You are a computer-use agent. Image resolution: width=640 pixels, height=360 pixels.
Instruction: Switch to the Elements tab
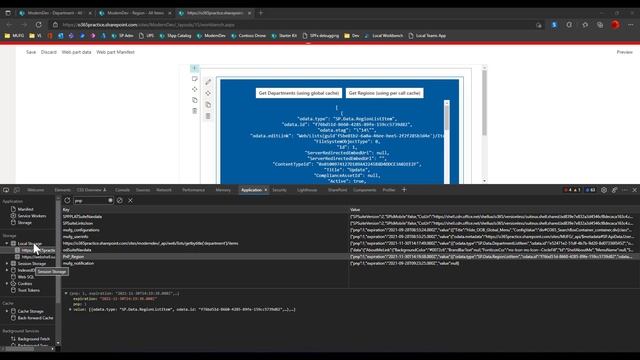[62, 190]
